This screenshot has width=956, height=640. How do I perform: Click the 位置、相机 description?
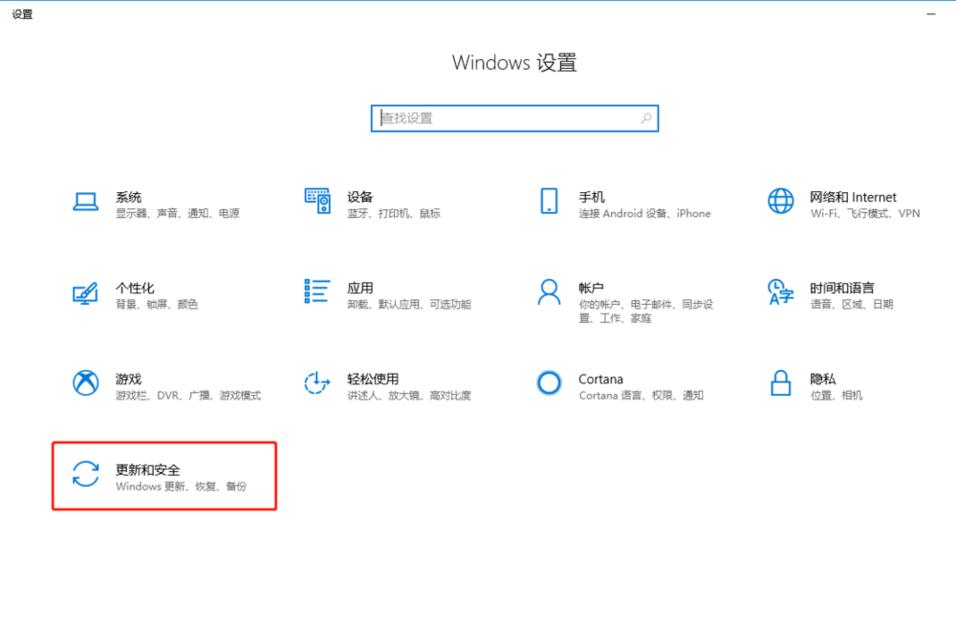(x=836, y=395)
